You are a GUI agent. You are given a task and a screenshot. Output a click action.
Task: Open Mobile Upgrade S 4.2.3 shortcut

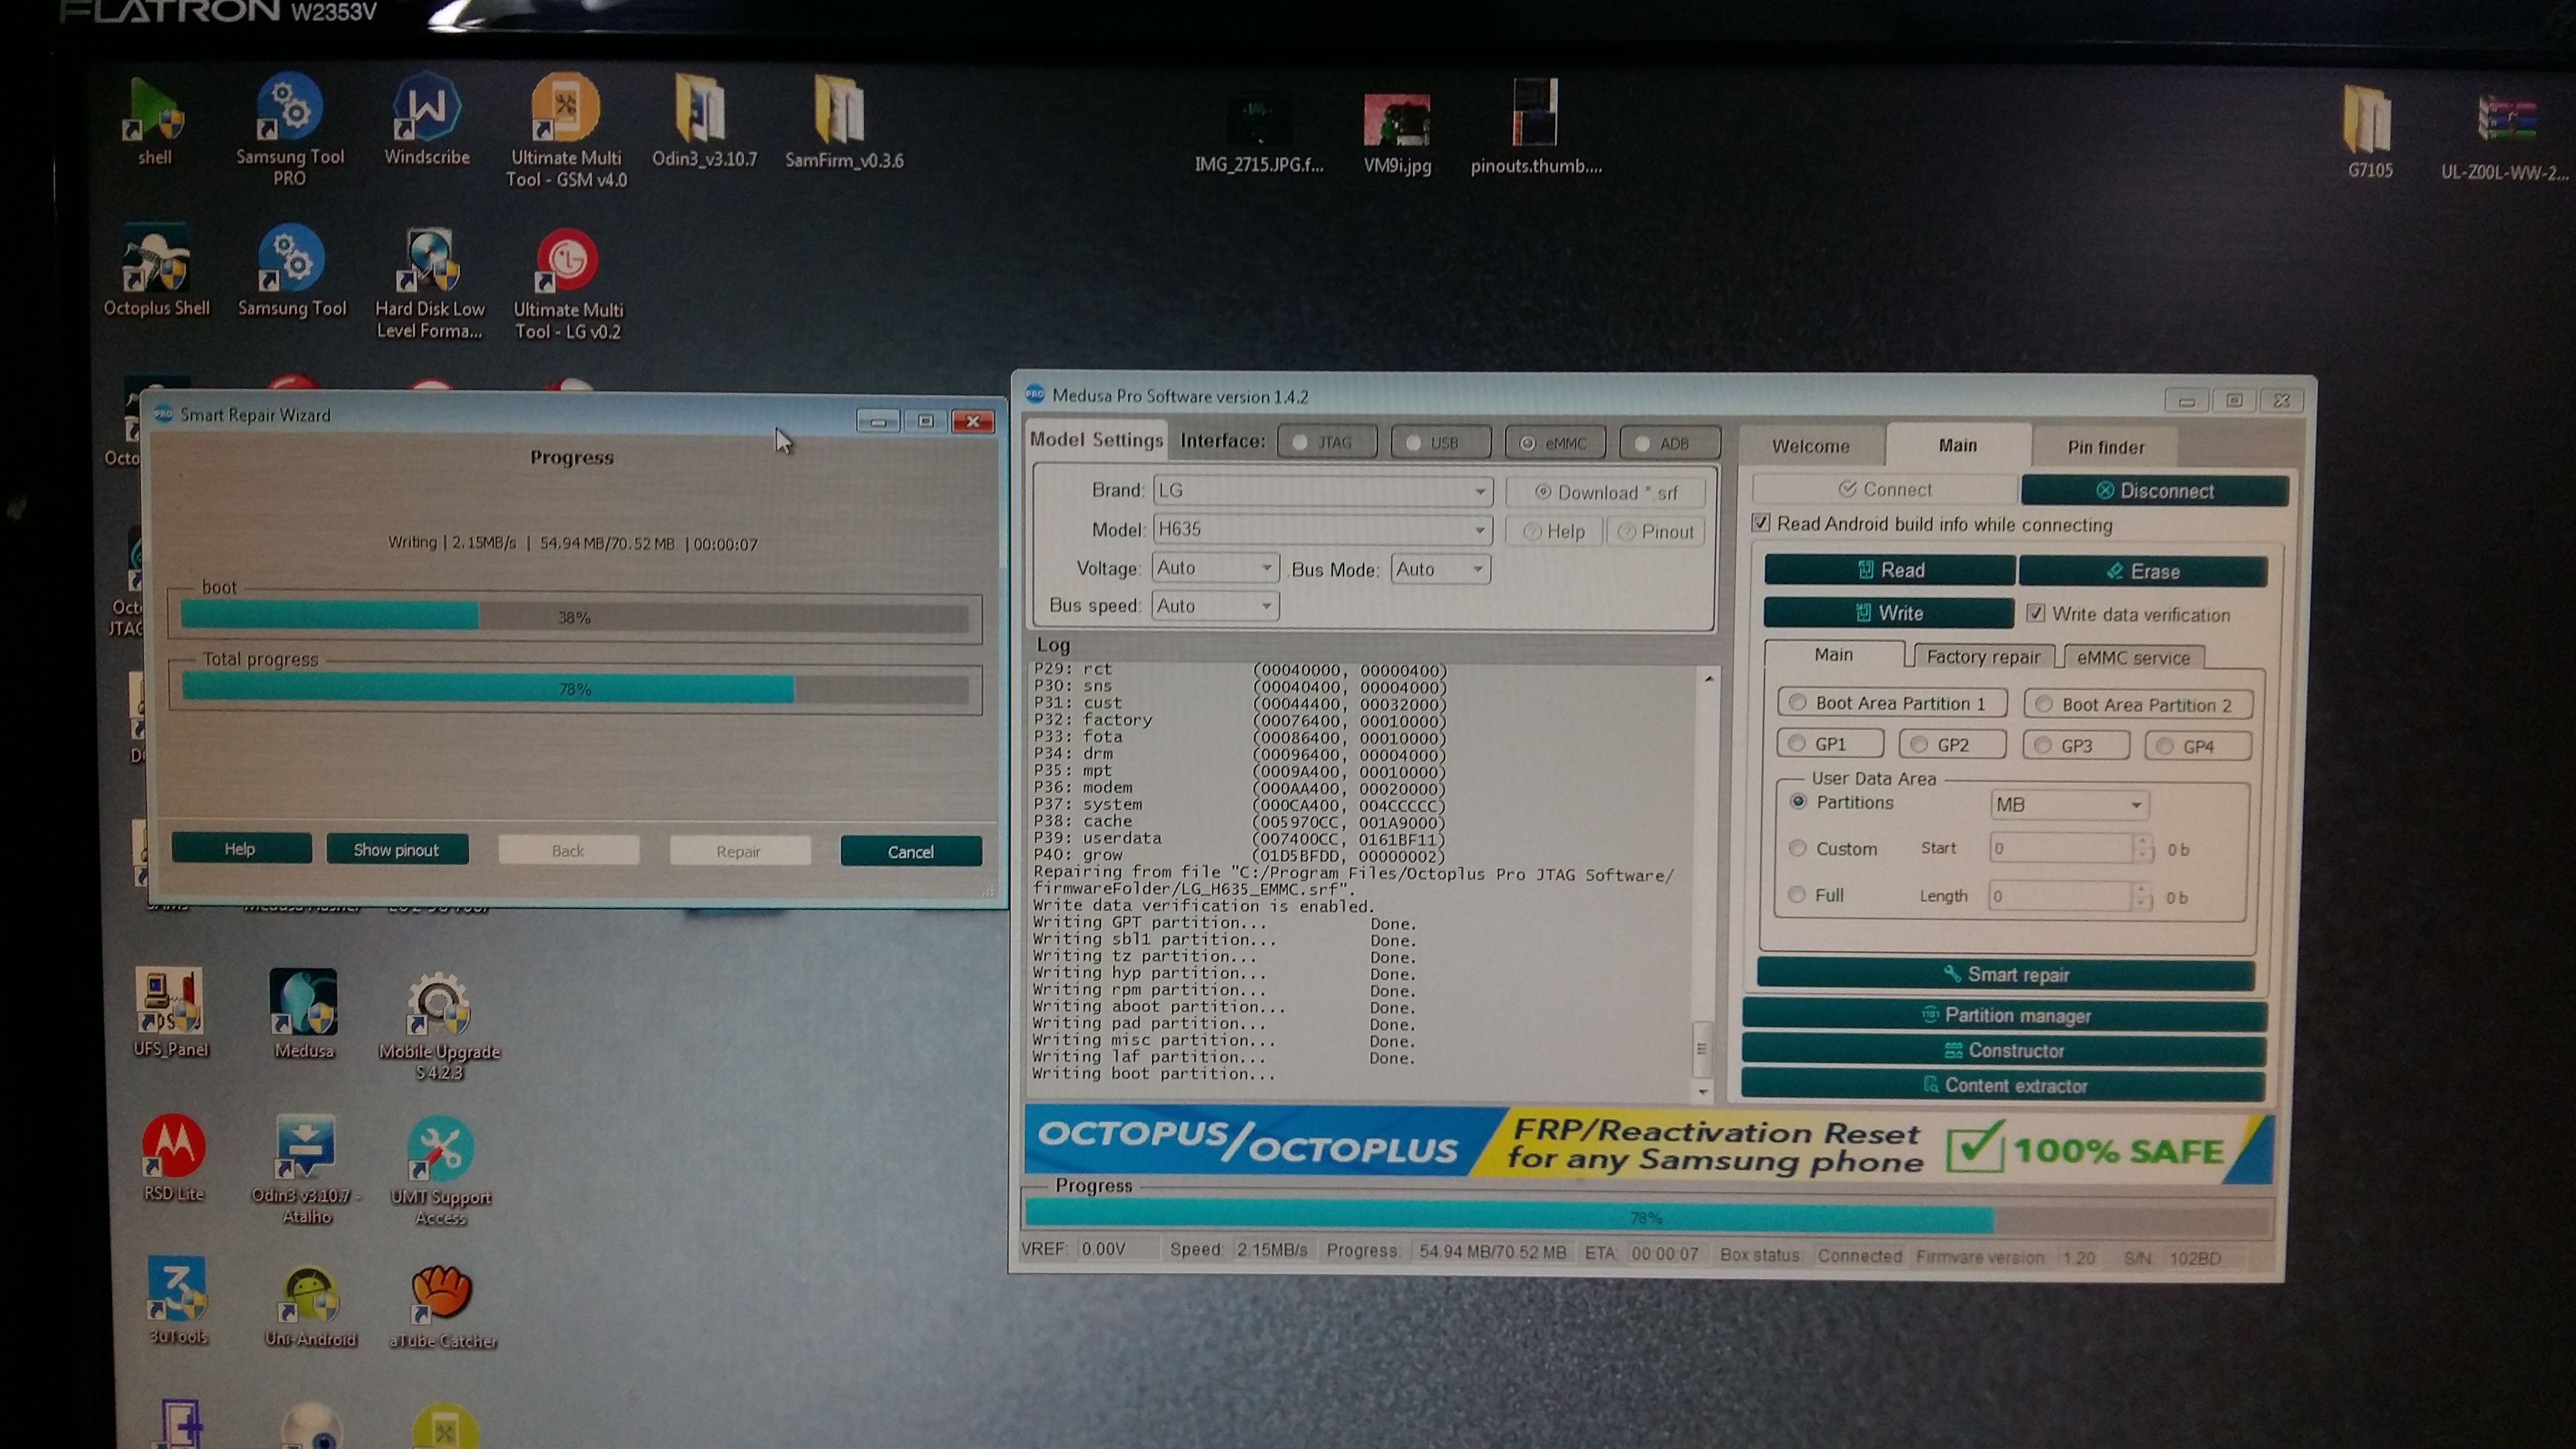(x=439, y=1025)
